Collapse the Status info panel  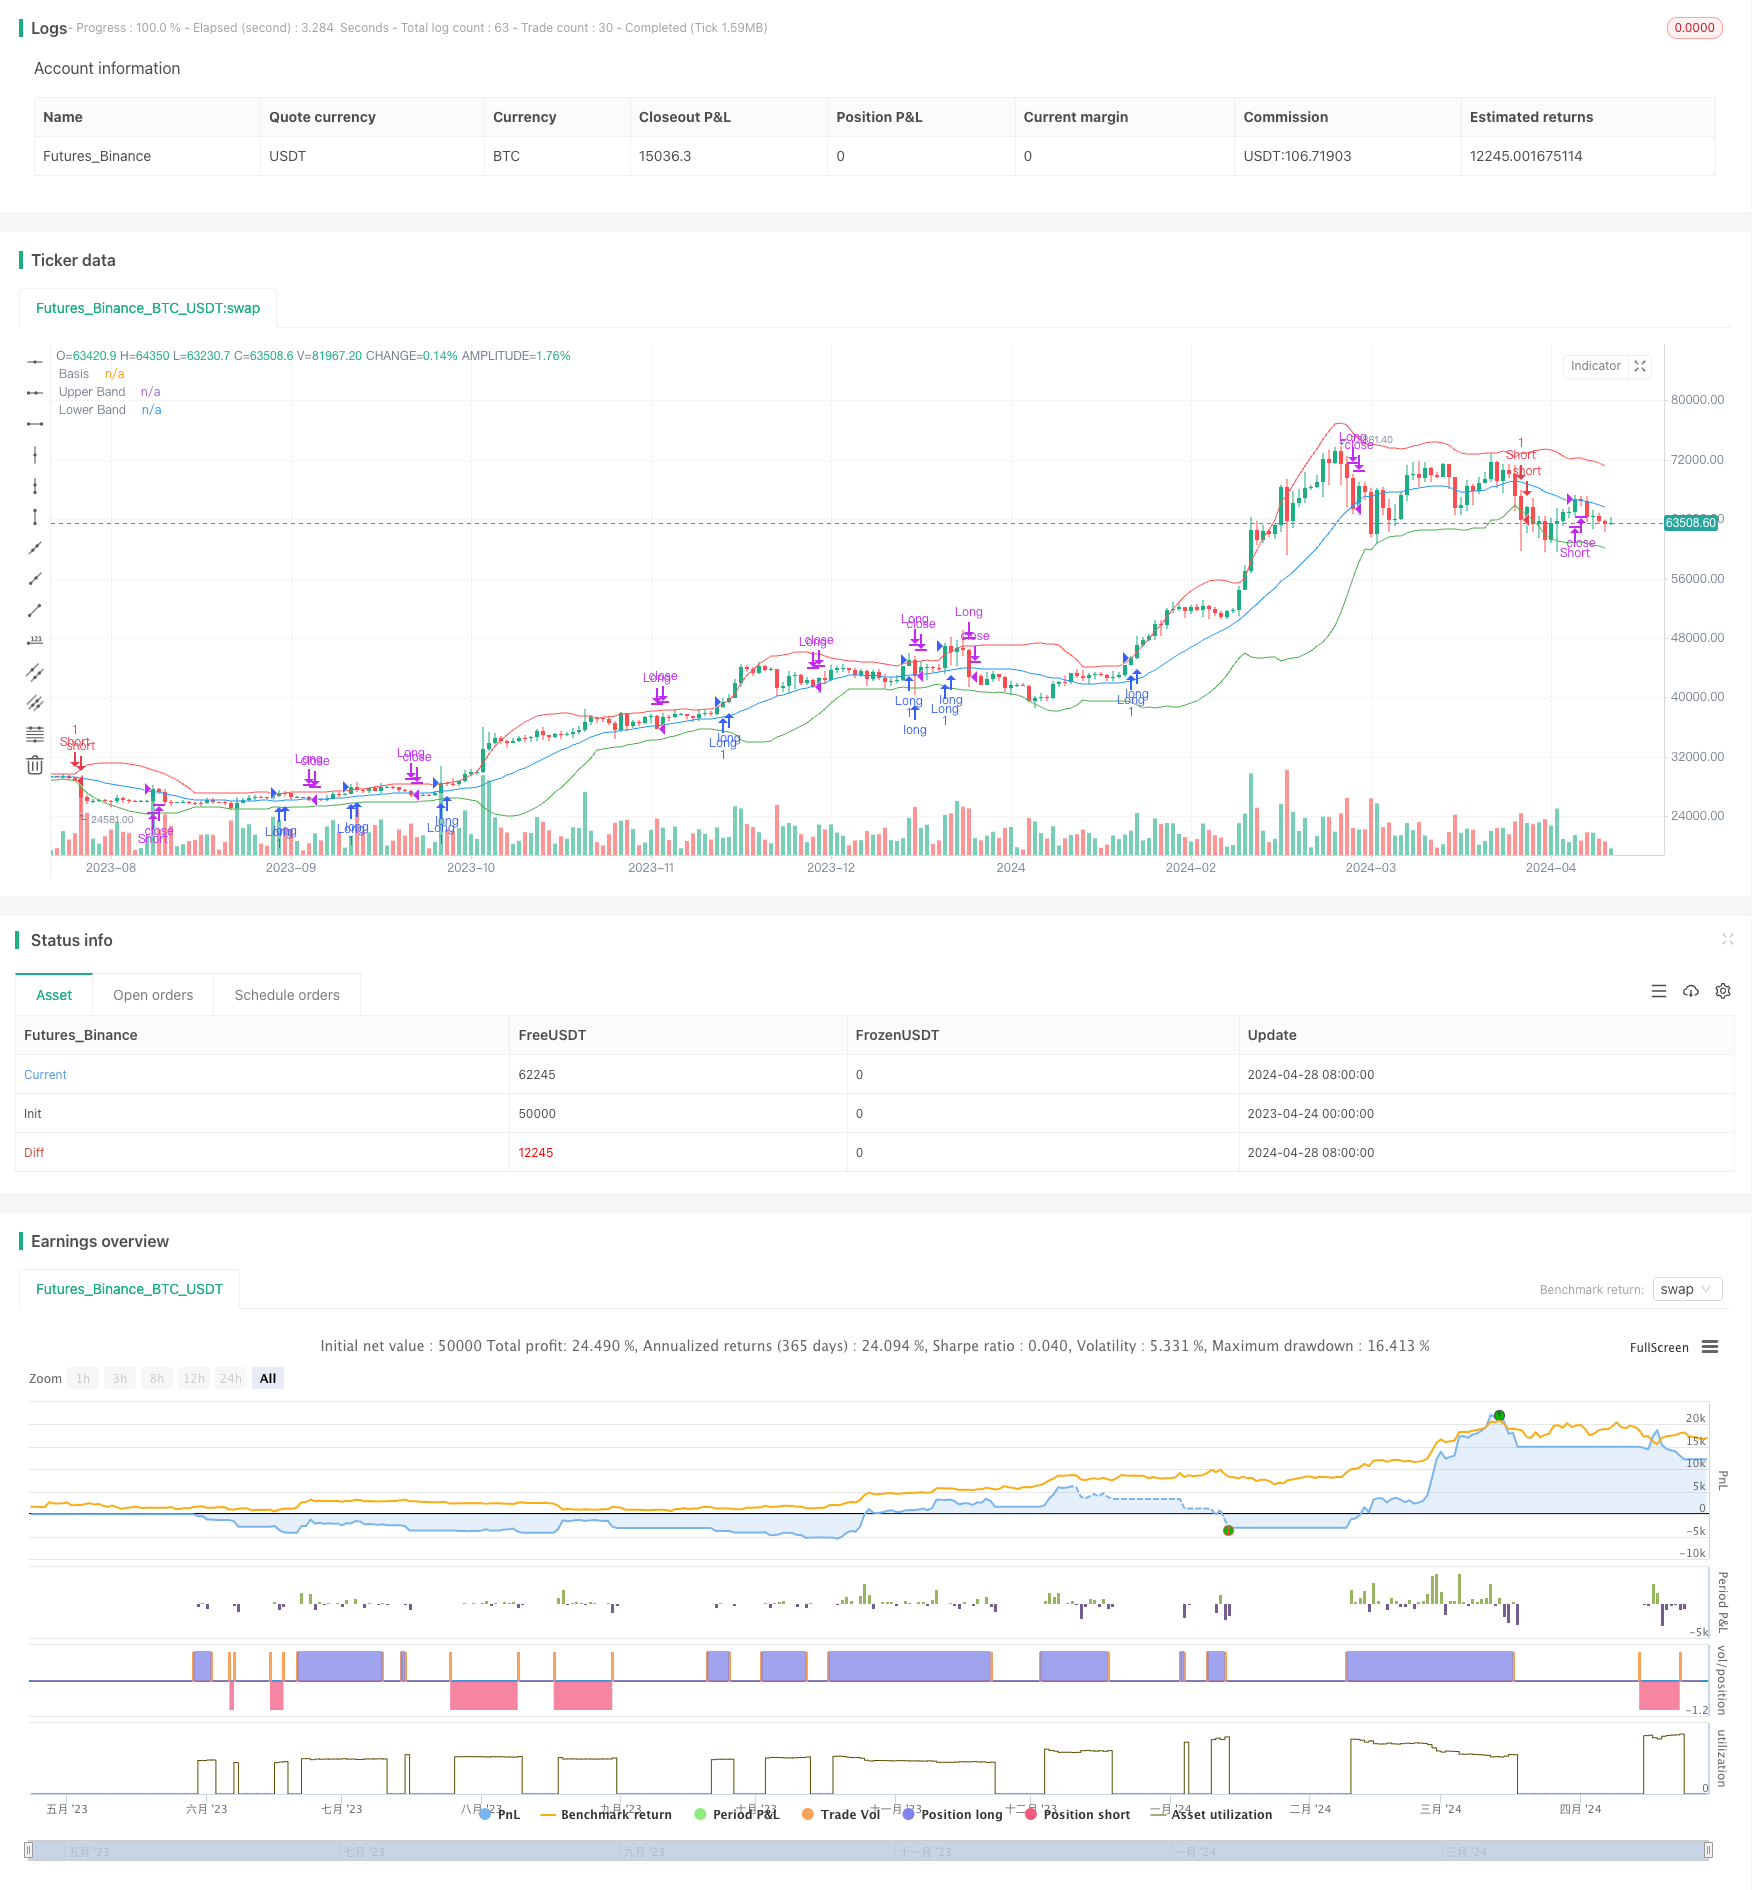coord(1728,939)
